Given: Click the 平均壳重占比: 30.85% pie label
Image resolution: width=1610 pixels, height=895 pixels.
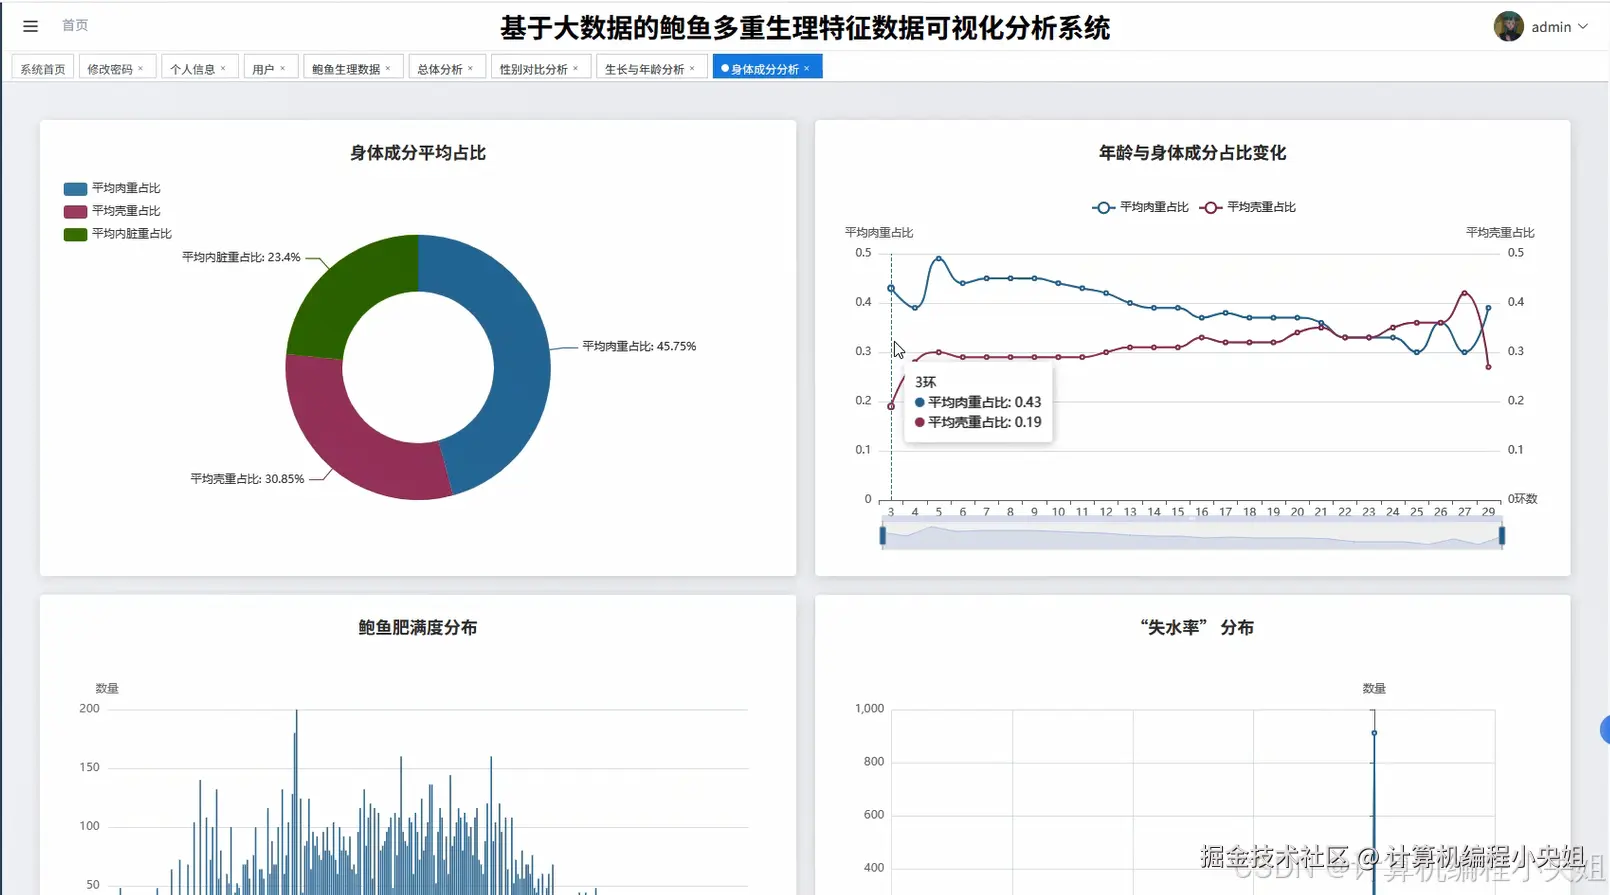Looking at the screenshot, I should pos(247,479).
